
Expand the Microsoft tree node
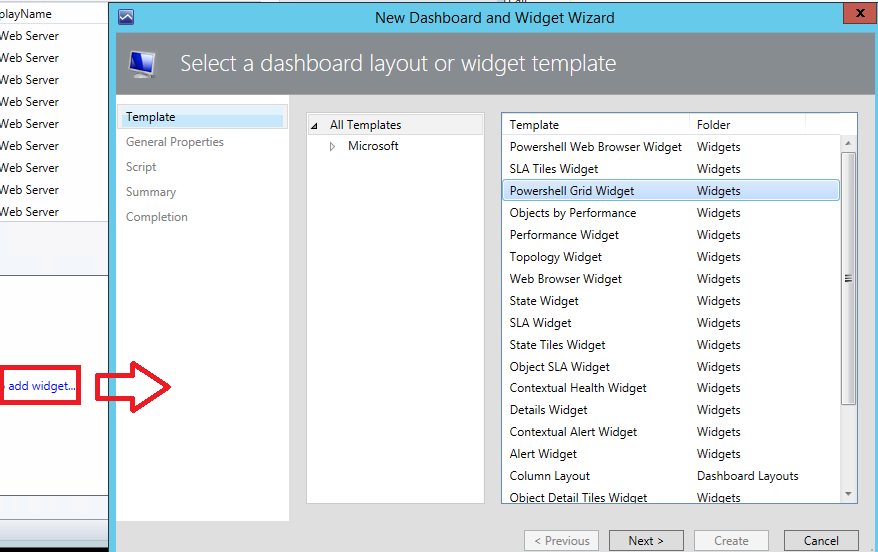[333, 147]
